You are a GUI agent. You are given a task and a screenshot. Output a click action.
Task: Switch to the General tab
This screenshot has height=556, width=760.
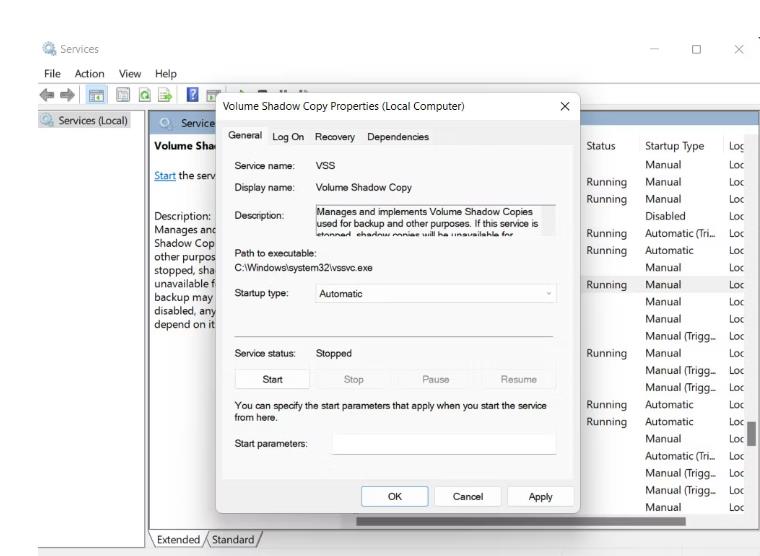pos(245,135)
